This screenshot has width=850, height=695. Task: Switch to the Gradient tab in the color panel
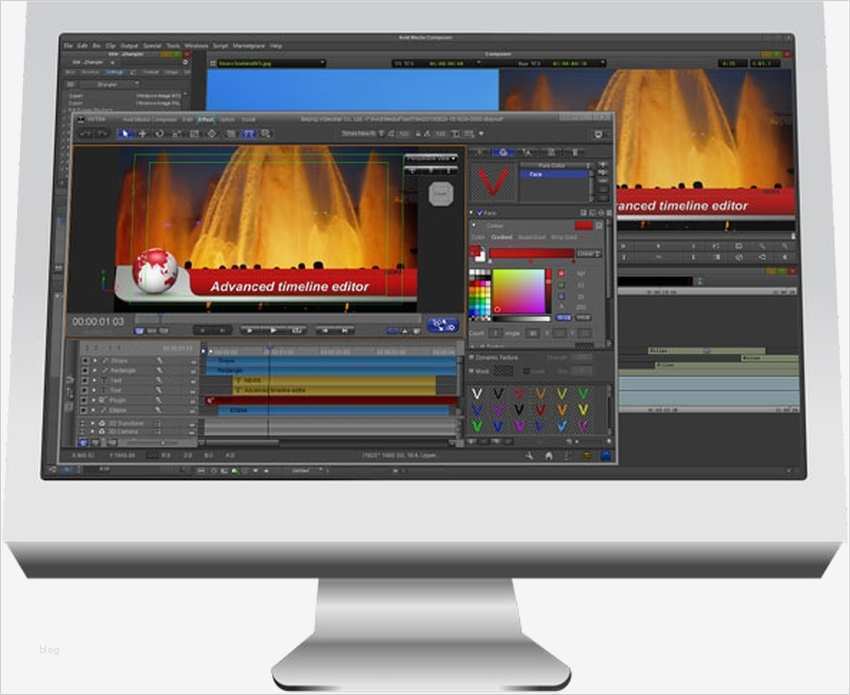point(500,237)
